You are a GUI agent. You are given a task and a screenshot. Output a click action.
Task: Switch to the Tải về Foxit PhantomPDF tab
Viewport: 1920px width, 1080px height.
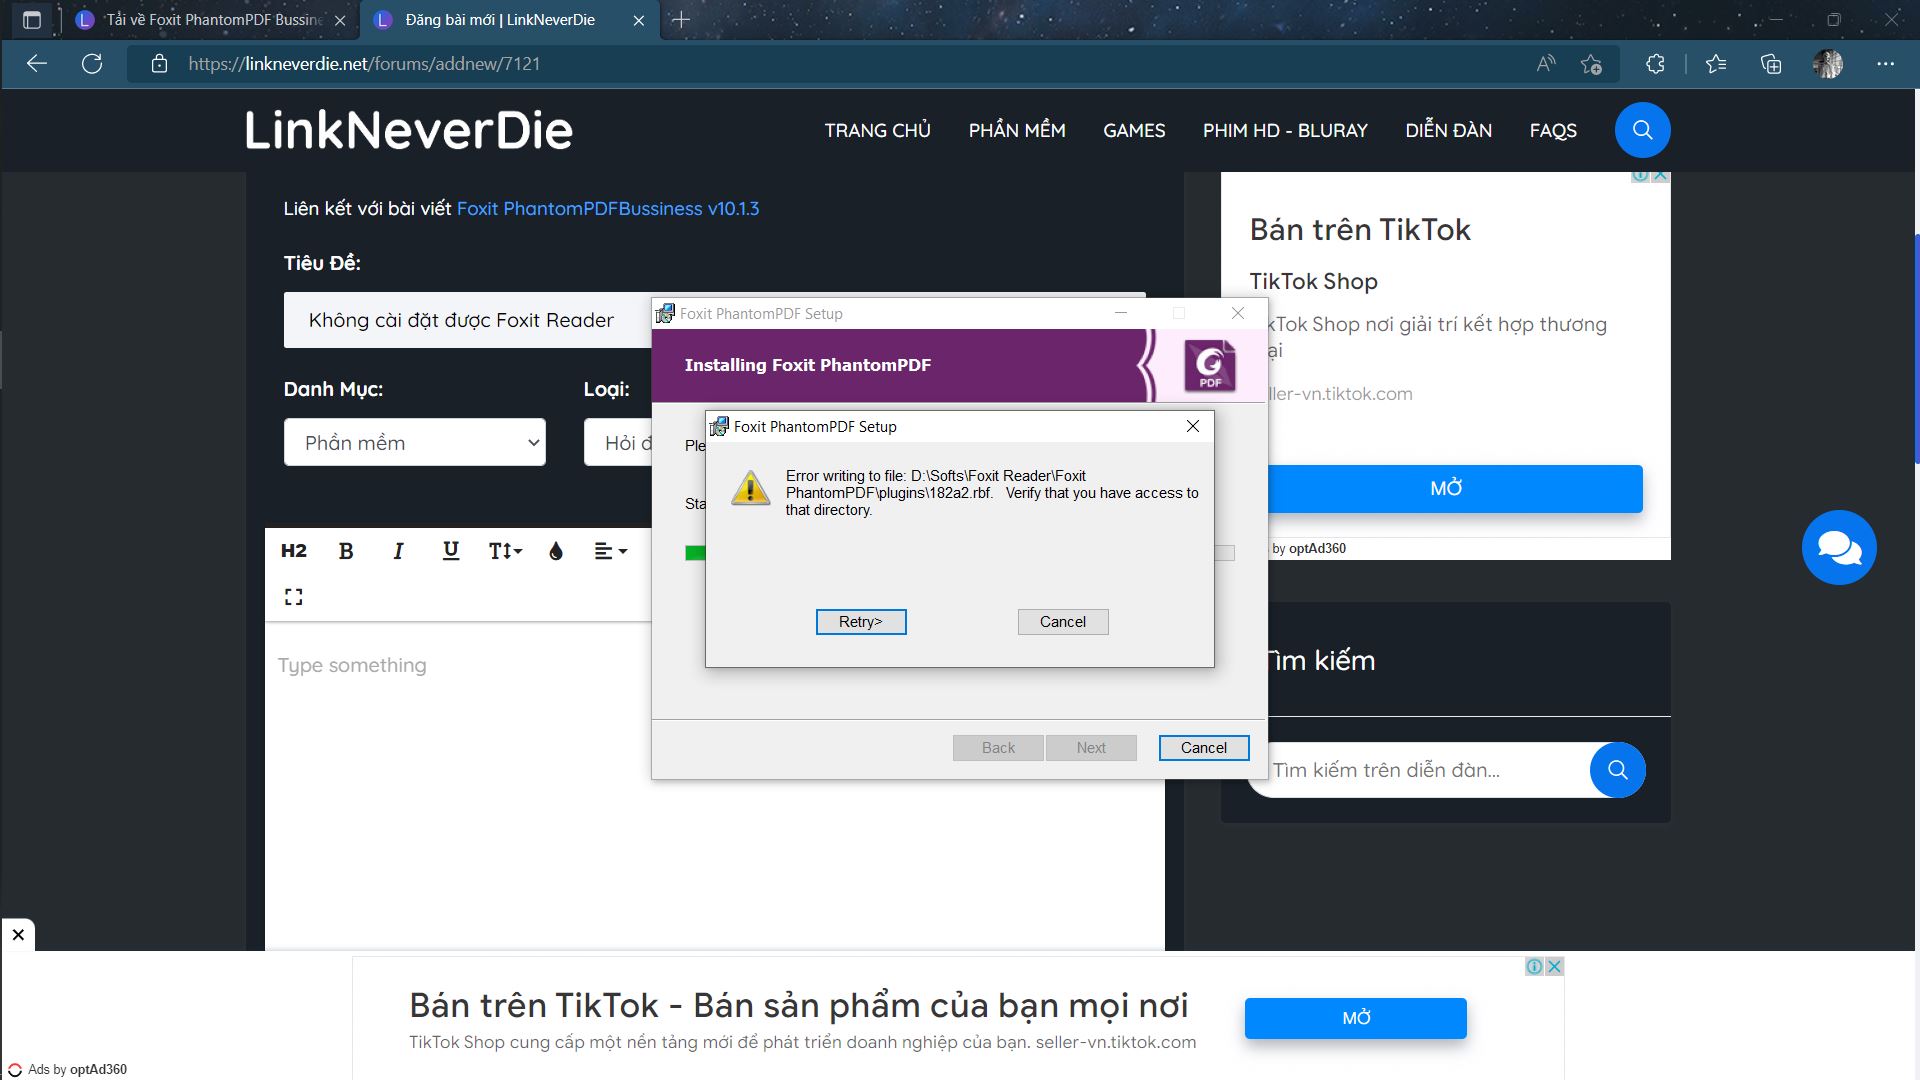(213, 20)
